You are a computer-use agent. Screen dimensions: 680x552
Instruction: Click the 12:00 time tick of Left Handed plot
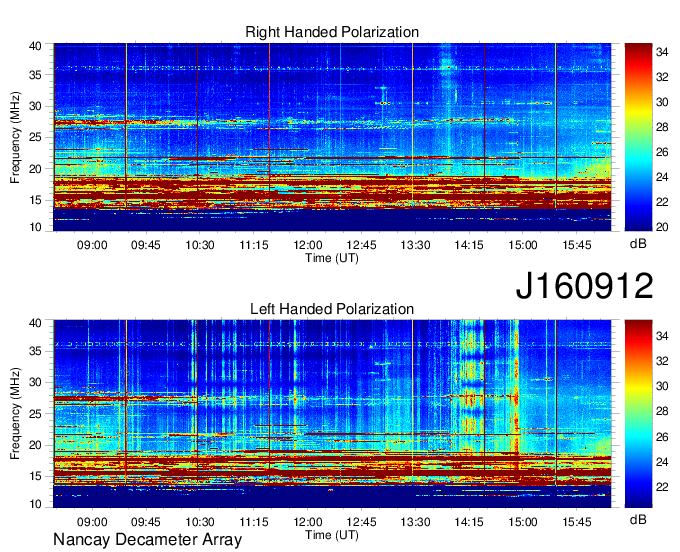[308, 522]
